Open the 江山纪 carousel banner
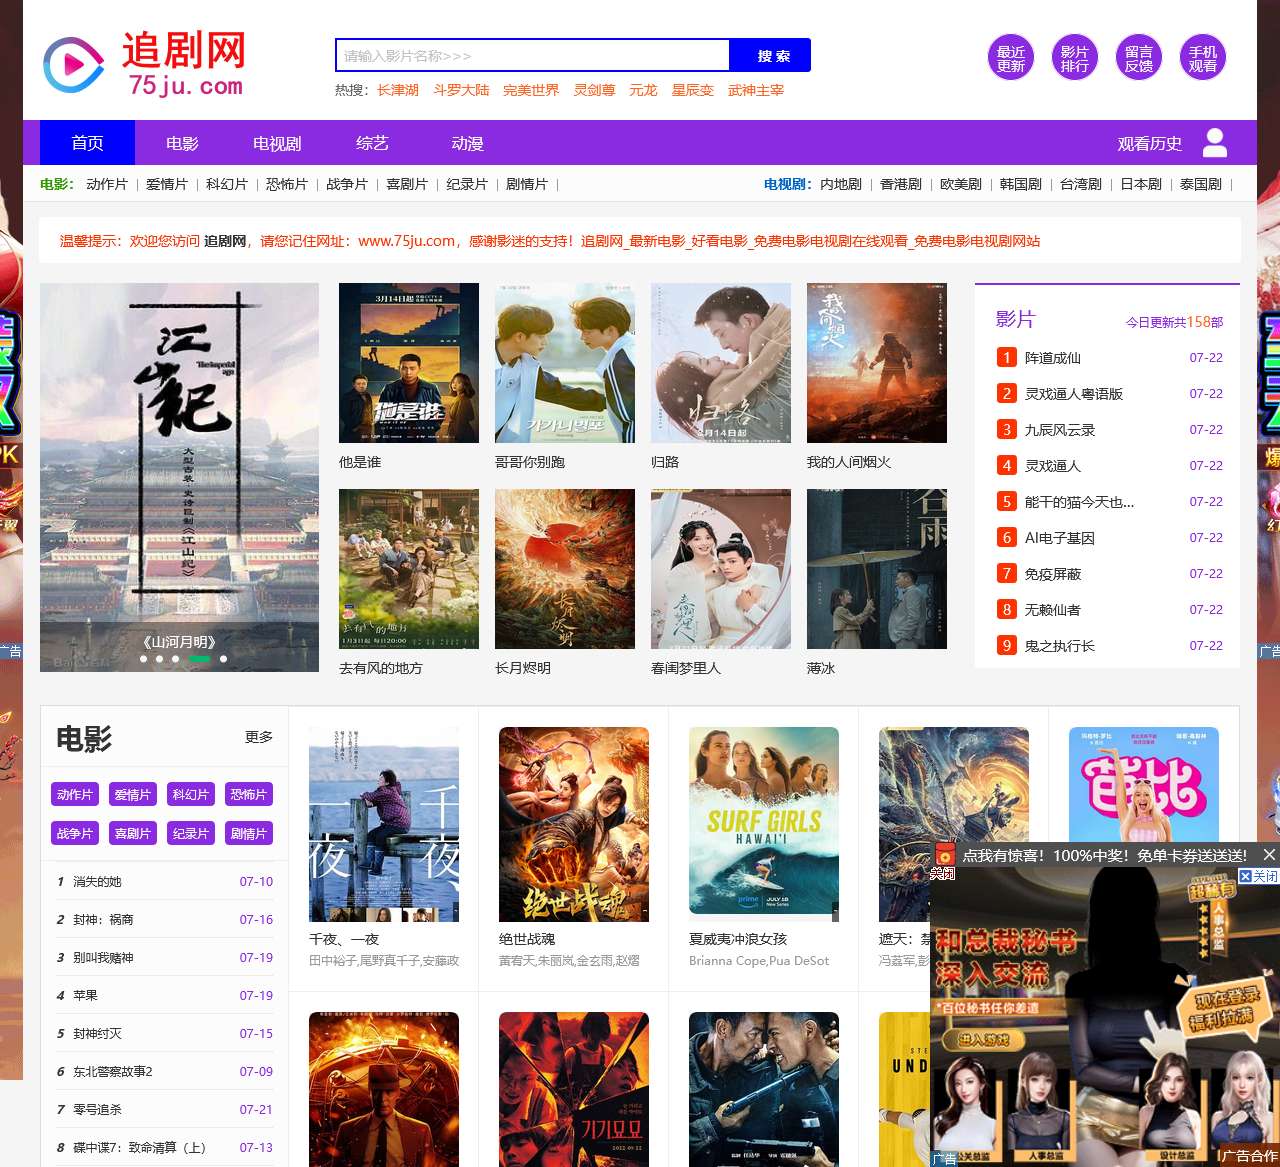The width and height of the screenshot is (1280, 1167). [179, 477]
